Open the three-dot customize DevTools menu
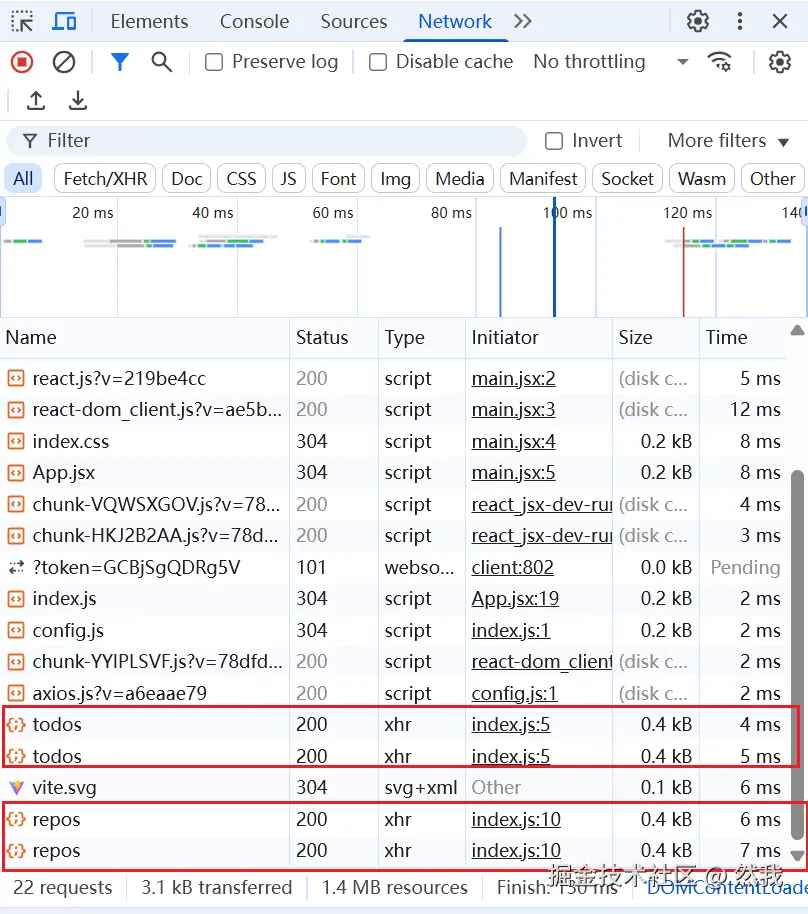This screenshot has width=808, height=914. [x=740, y=22]
